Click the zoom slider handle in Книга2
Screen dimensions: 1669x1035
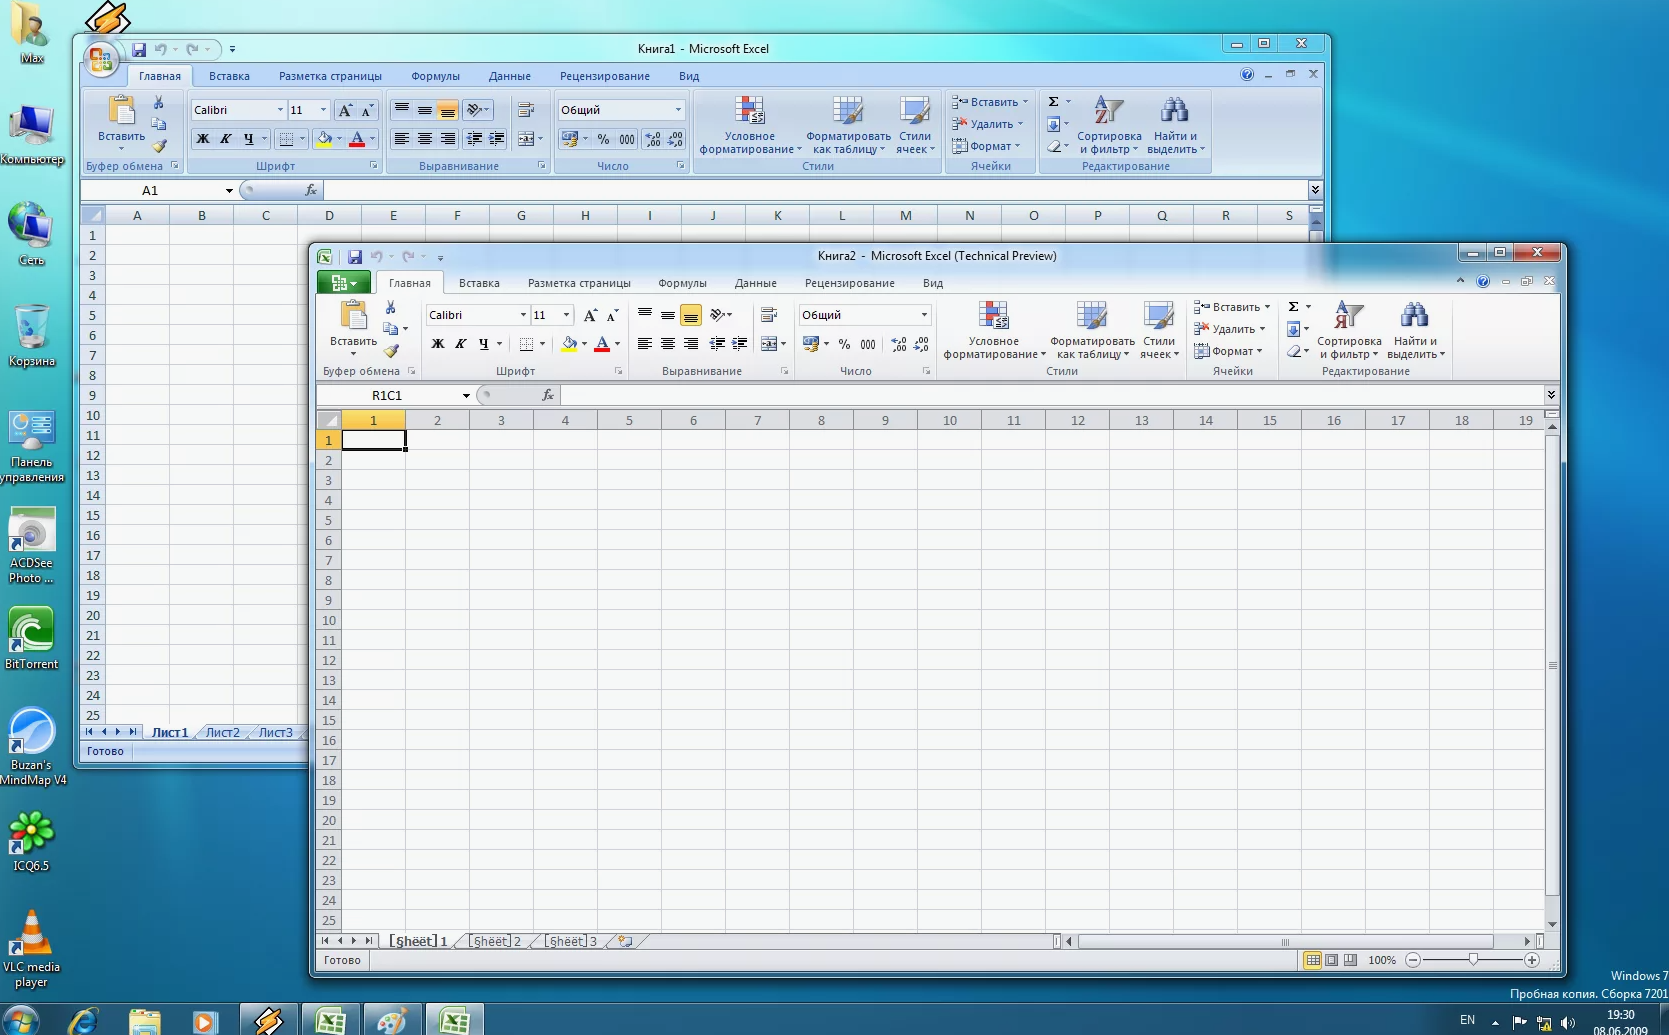click(x=1472, y=960)
